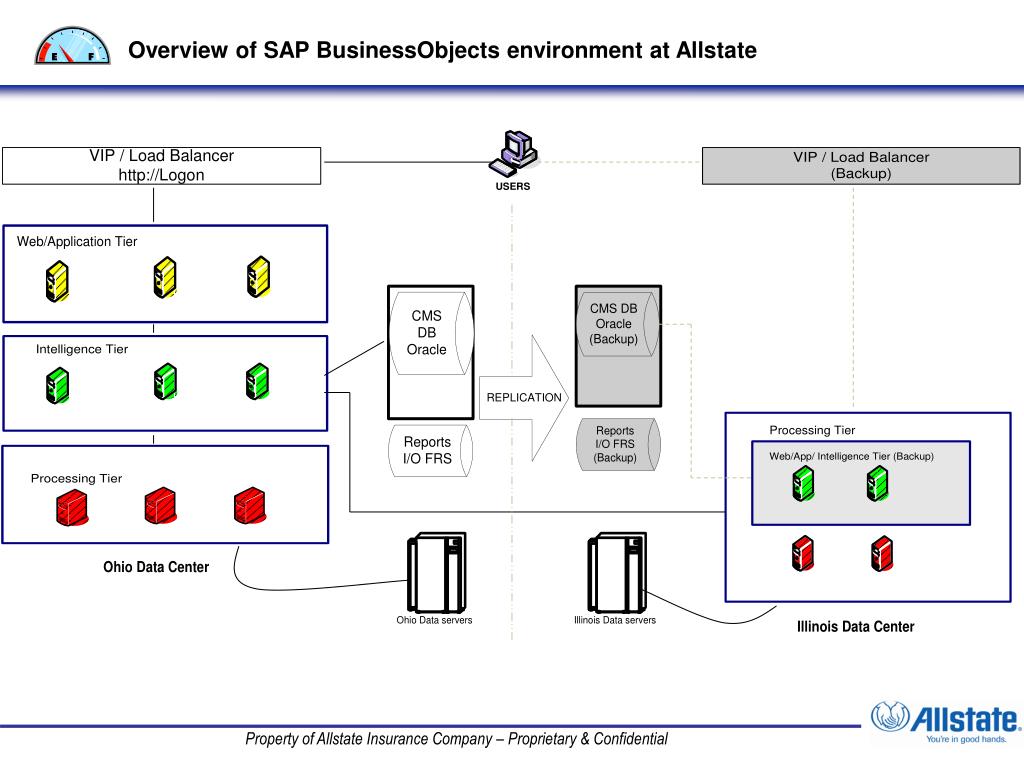
Task: Click the last yellow Web/Application Tier server
Action: pyautogui.click(x=259, y=277)
